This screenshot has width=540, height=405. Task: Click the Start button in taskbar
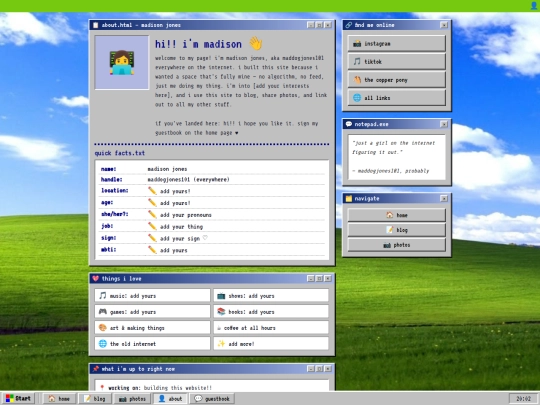tap(19, 398)
